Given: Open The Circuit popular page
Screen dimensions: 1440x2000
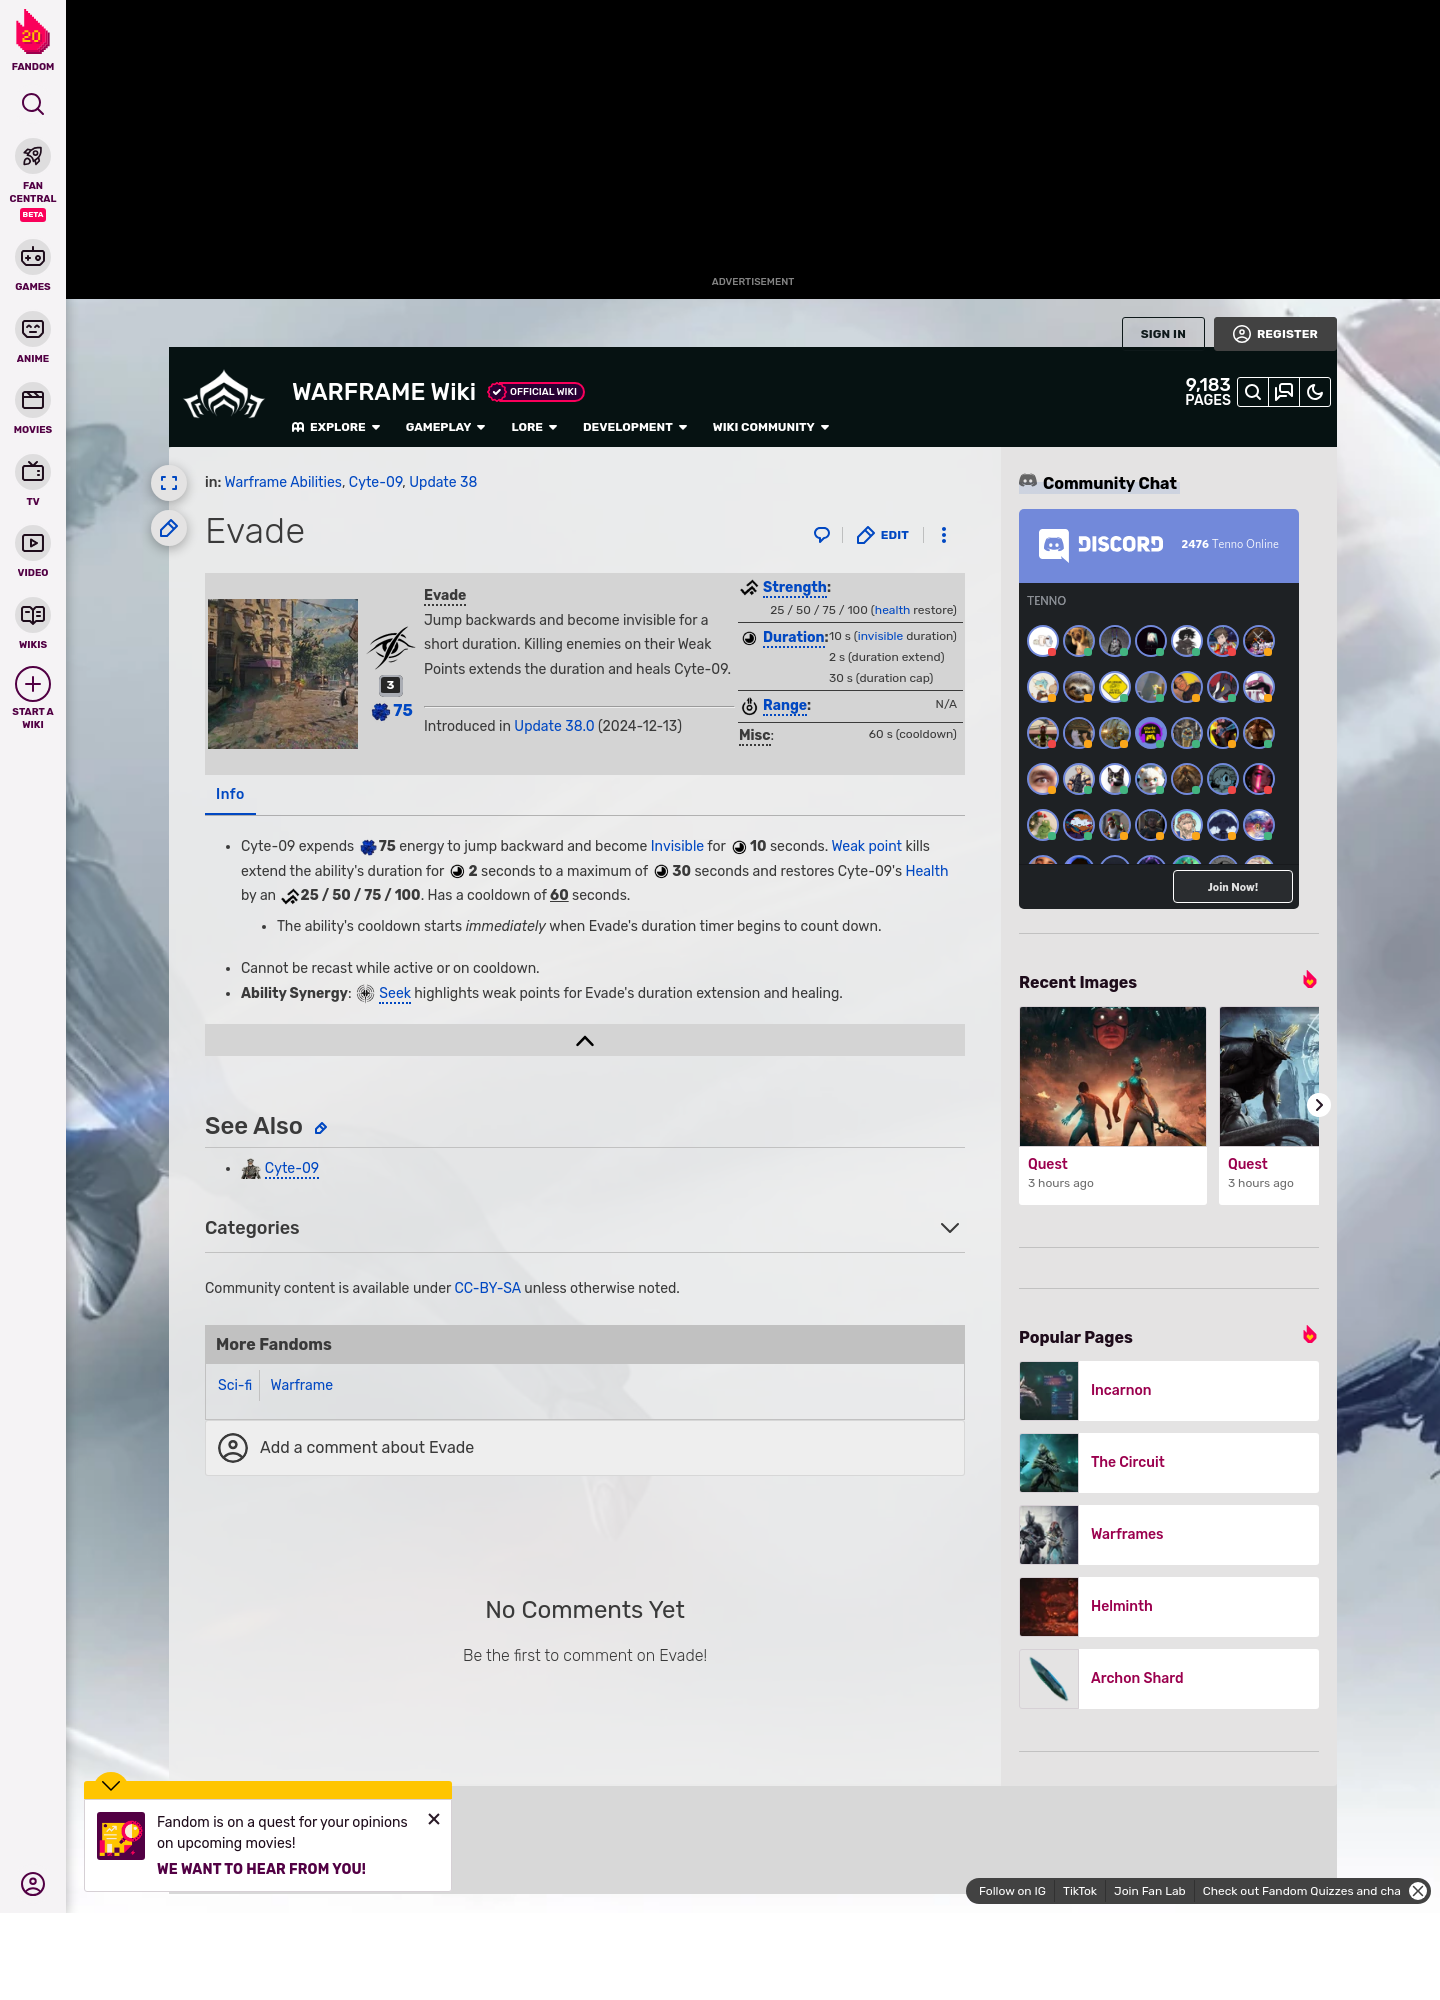Looking at the screenshot, I should point(1169,1463).
